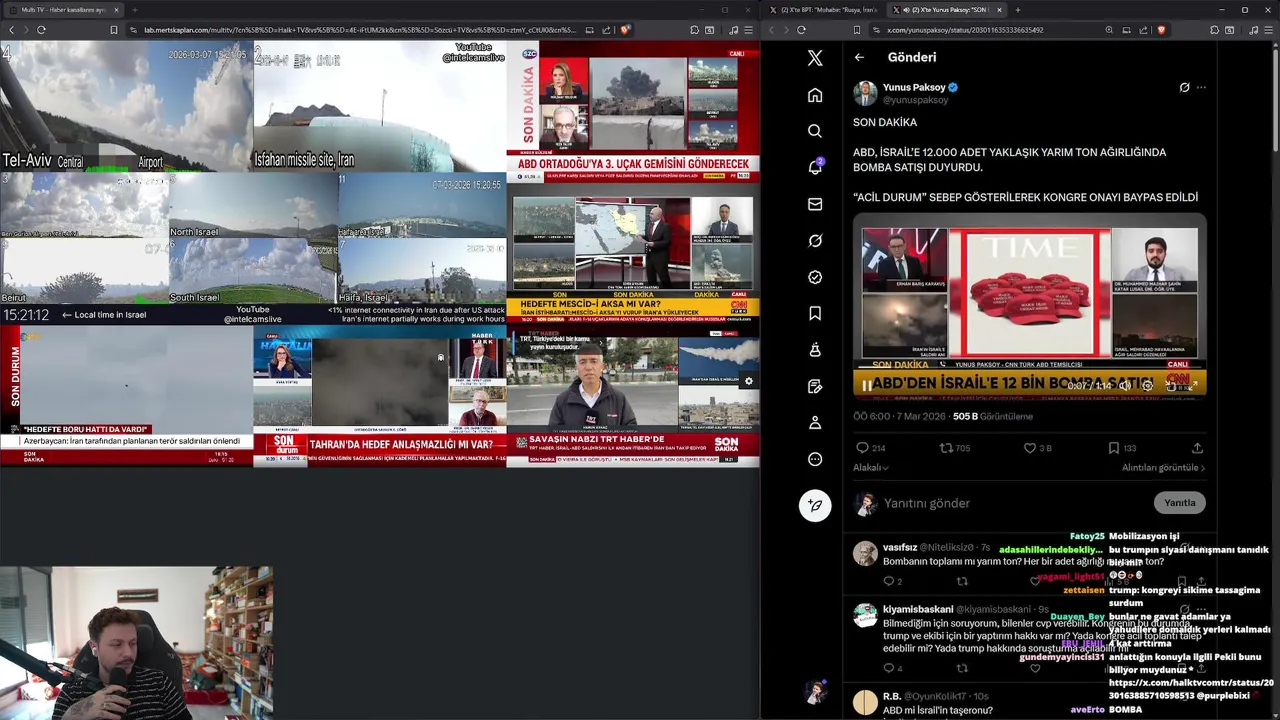The width and height of the screenshot is (1280, 720).
Task: Bookmark the post with 133 bookmarks
Action: [1122, 448]
